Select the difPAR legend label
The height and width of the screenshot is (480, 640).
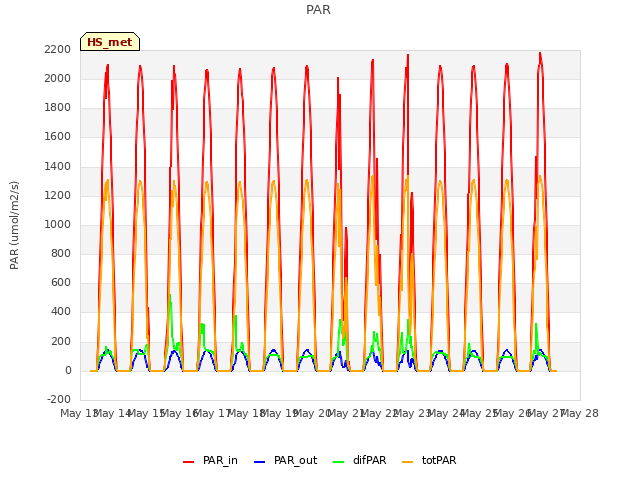tap(369, 460)
